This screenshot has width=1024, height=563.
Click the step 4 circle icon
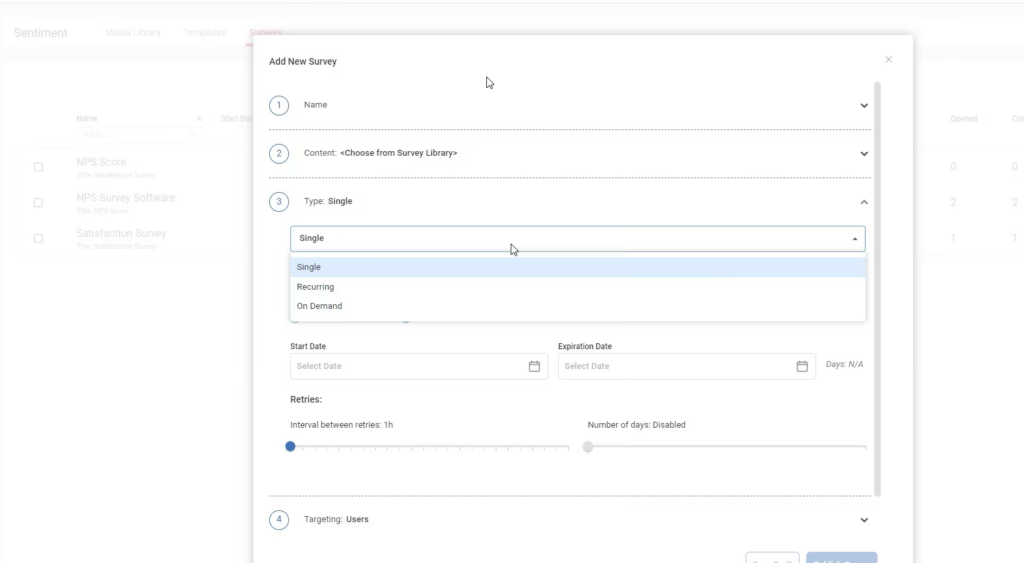click(279, 520)
